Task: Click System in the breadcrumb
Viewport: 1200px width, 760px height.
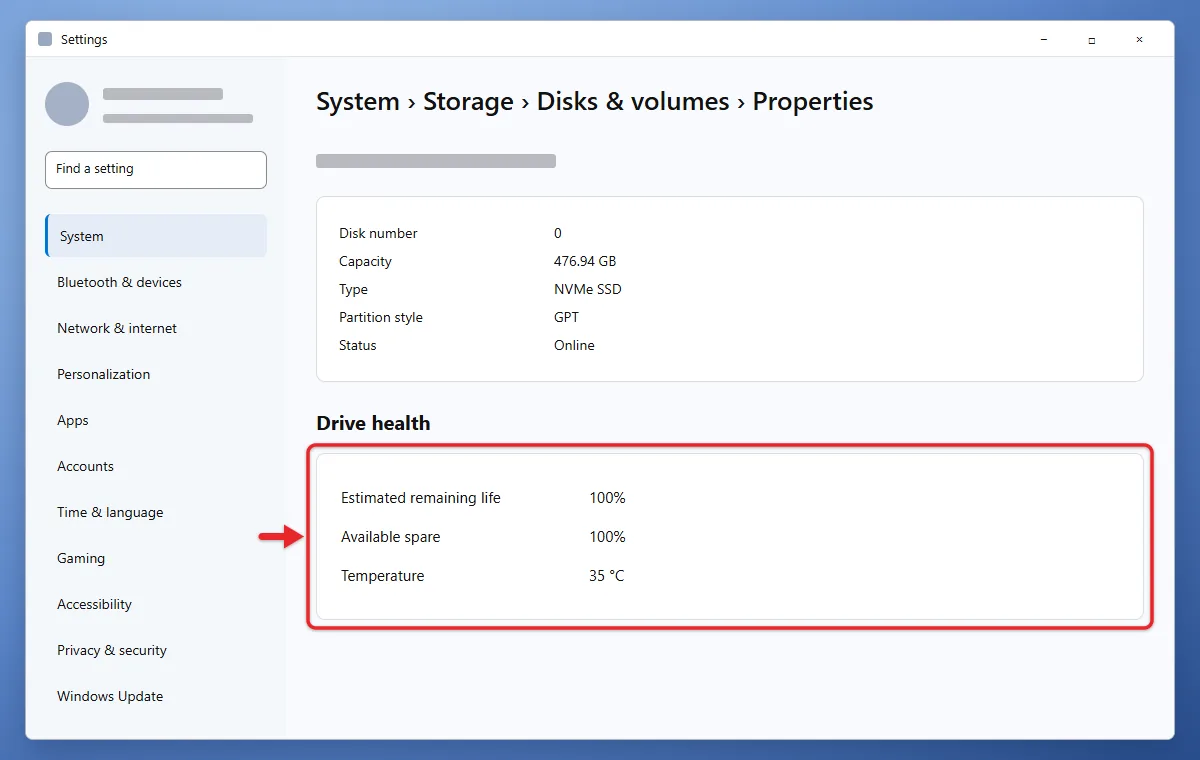Action: [x=358, y=102]
